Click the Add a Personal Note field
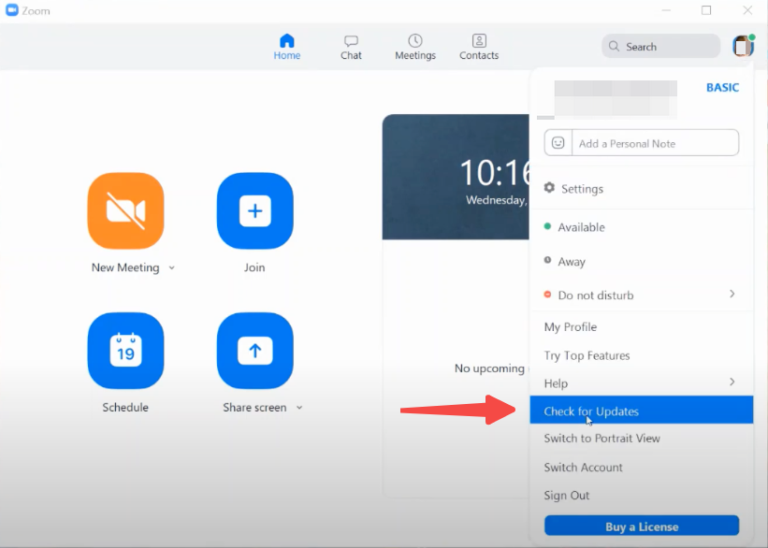 click(655, 143)
